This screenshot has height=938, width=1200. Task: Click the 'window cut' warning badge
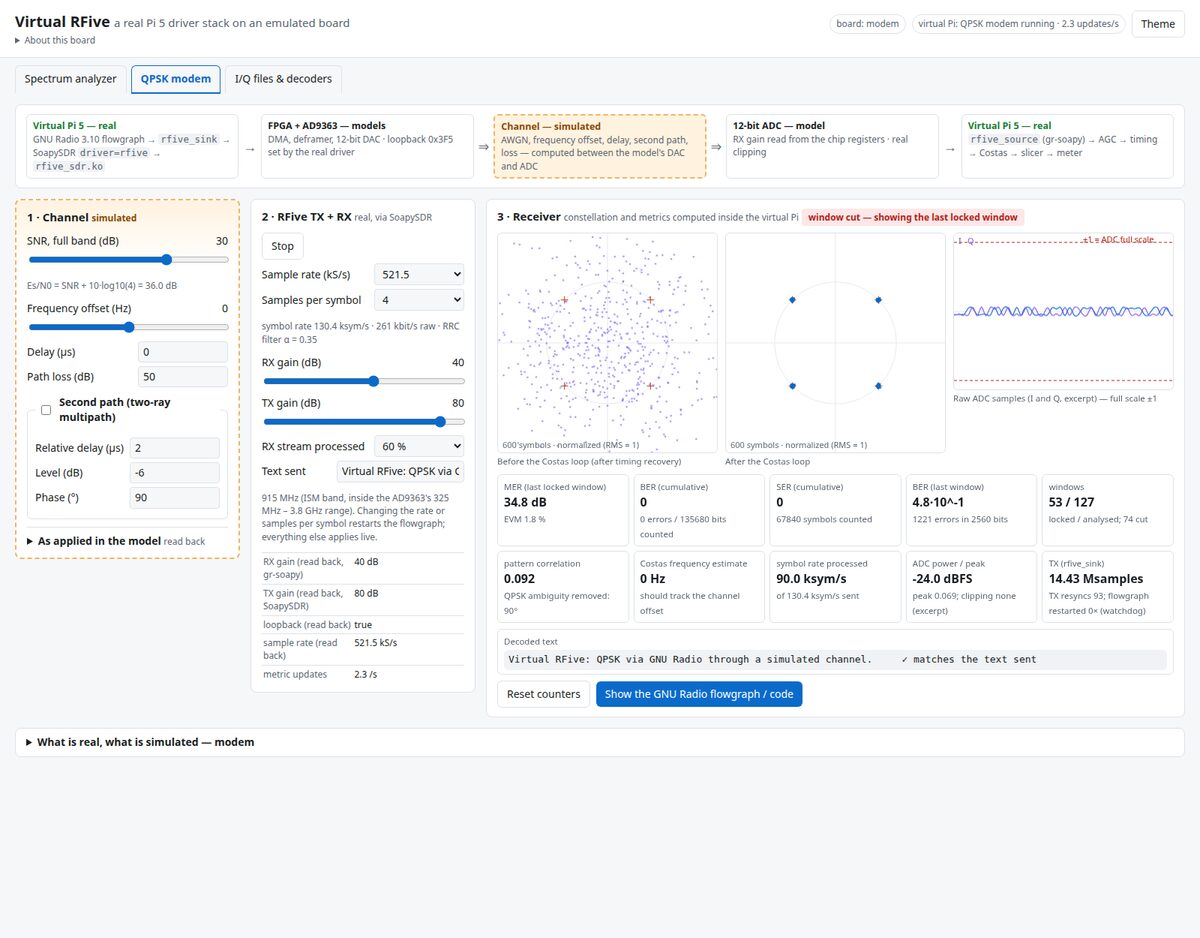click(x=913, y=217)
